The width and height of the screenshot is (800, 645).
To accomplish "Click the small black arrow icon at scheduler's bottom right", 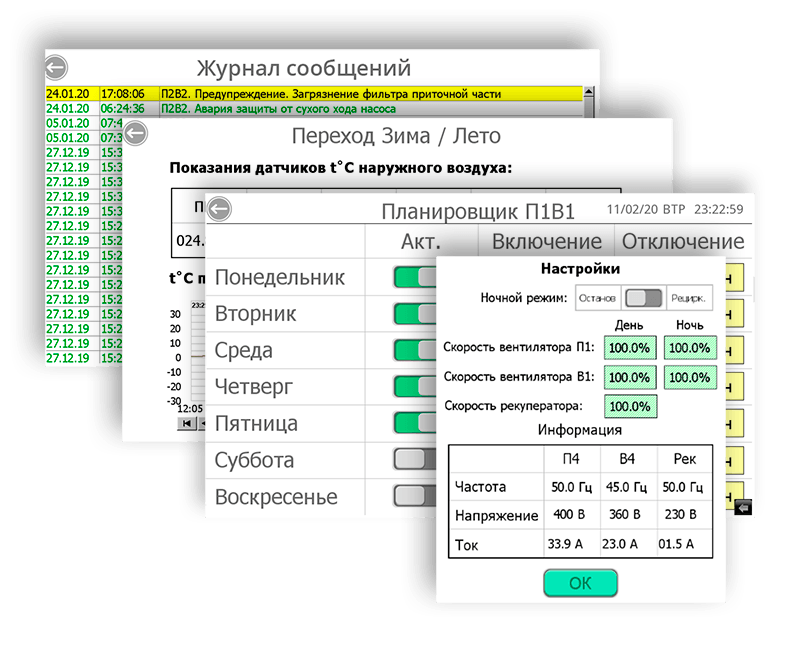I will point(743,508).
